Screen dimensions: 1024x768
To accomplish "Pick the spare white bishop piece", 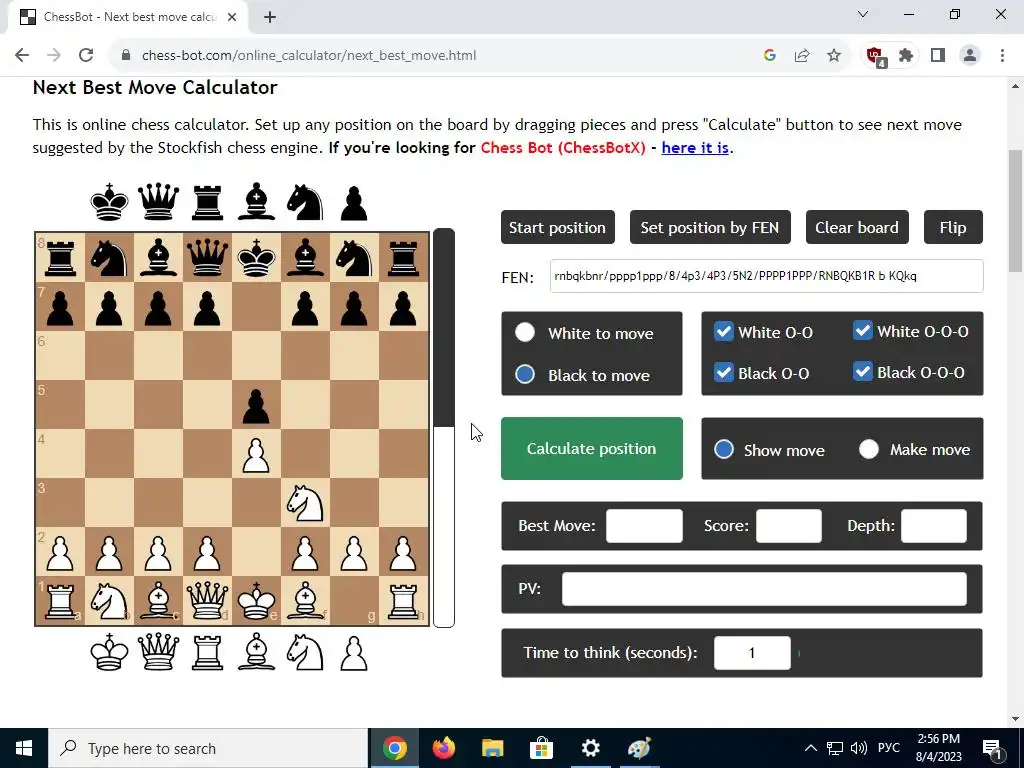I will 256,652.
